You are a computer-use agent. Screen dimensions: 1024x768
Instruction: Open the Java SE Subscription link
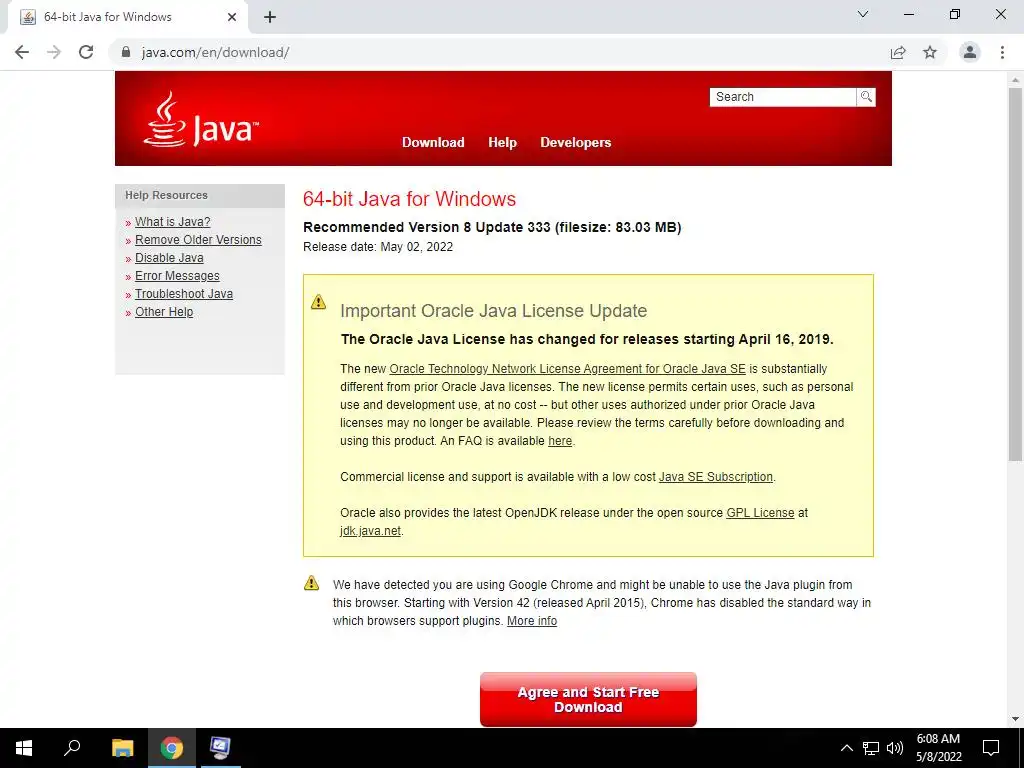click(x=716, y=477)
